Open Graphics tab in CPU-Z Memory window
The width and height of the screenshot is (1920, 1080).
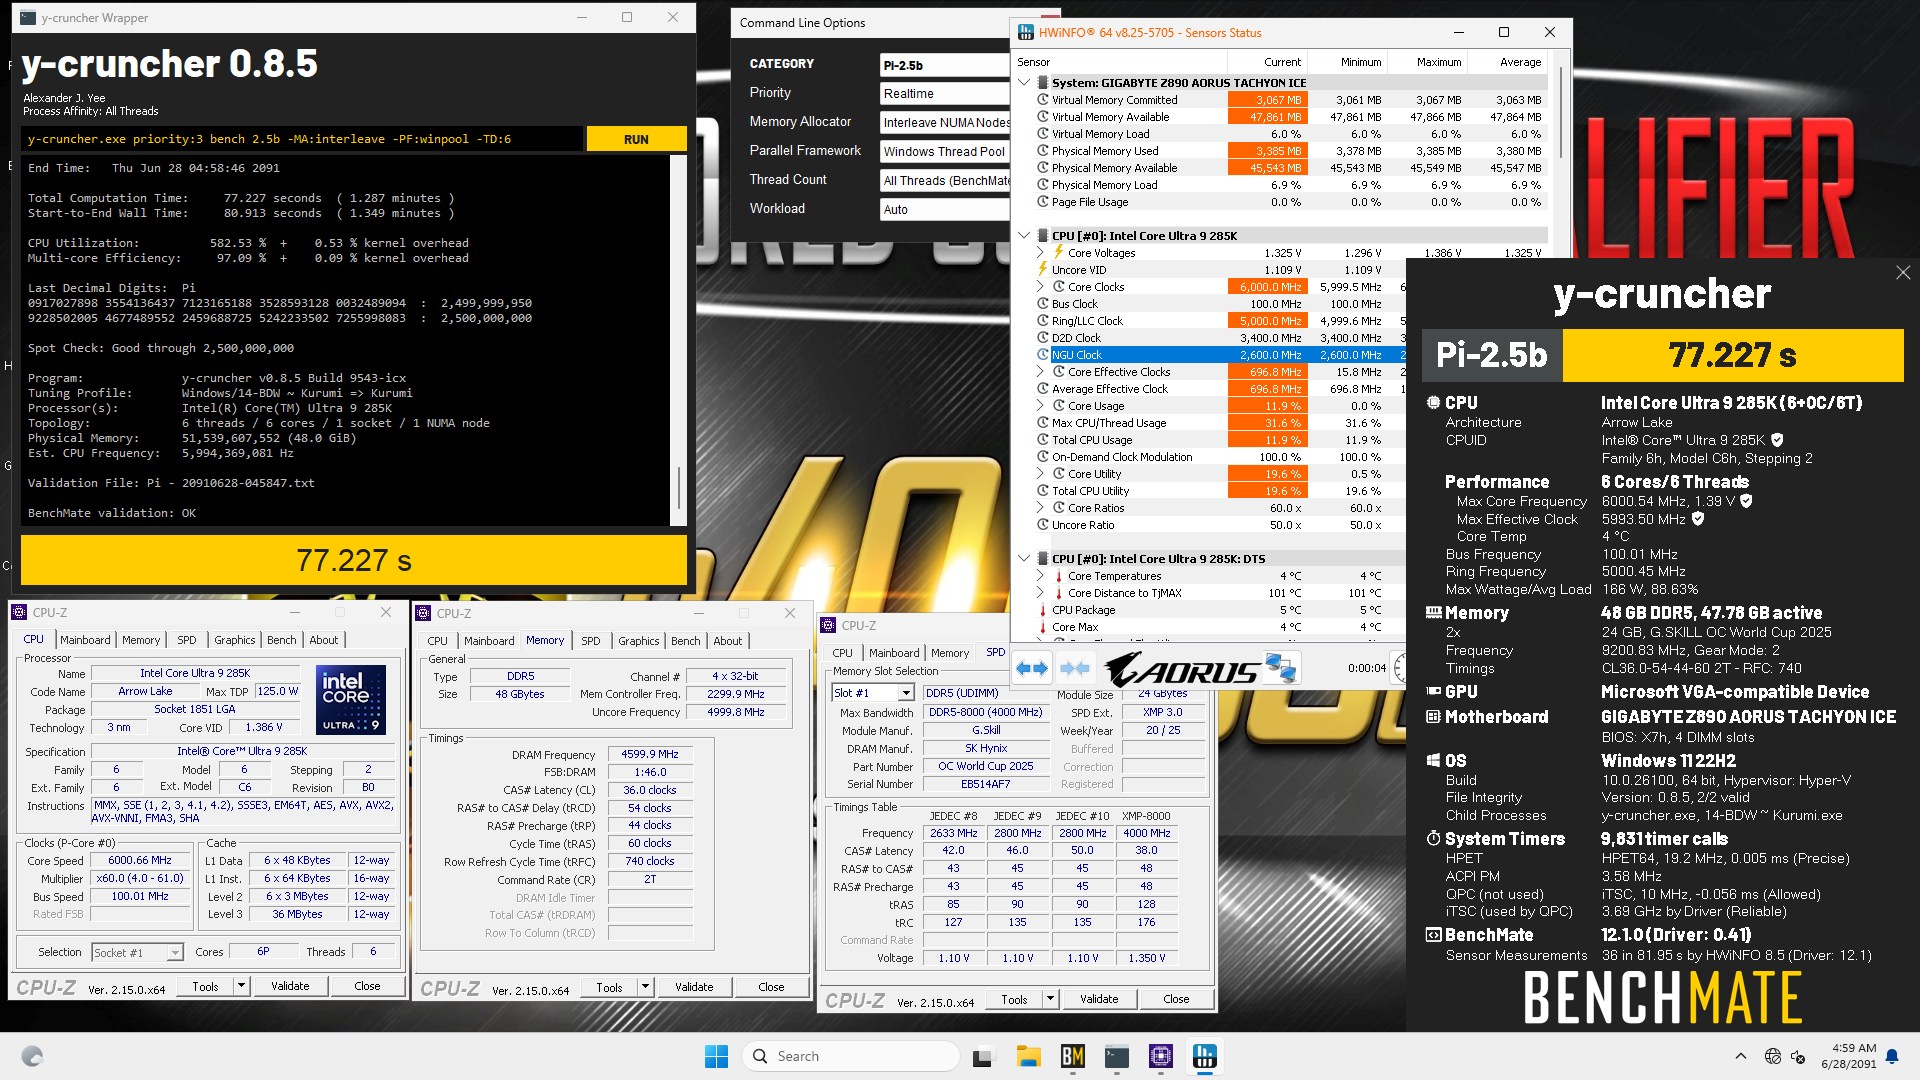(x=638, y=641)
